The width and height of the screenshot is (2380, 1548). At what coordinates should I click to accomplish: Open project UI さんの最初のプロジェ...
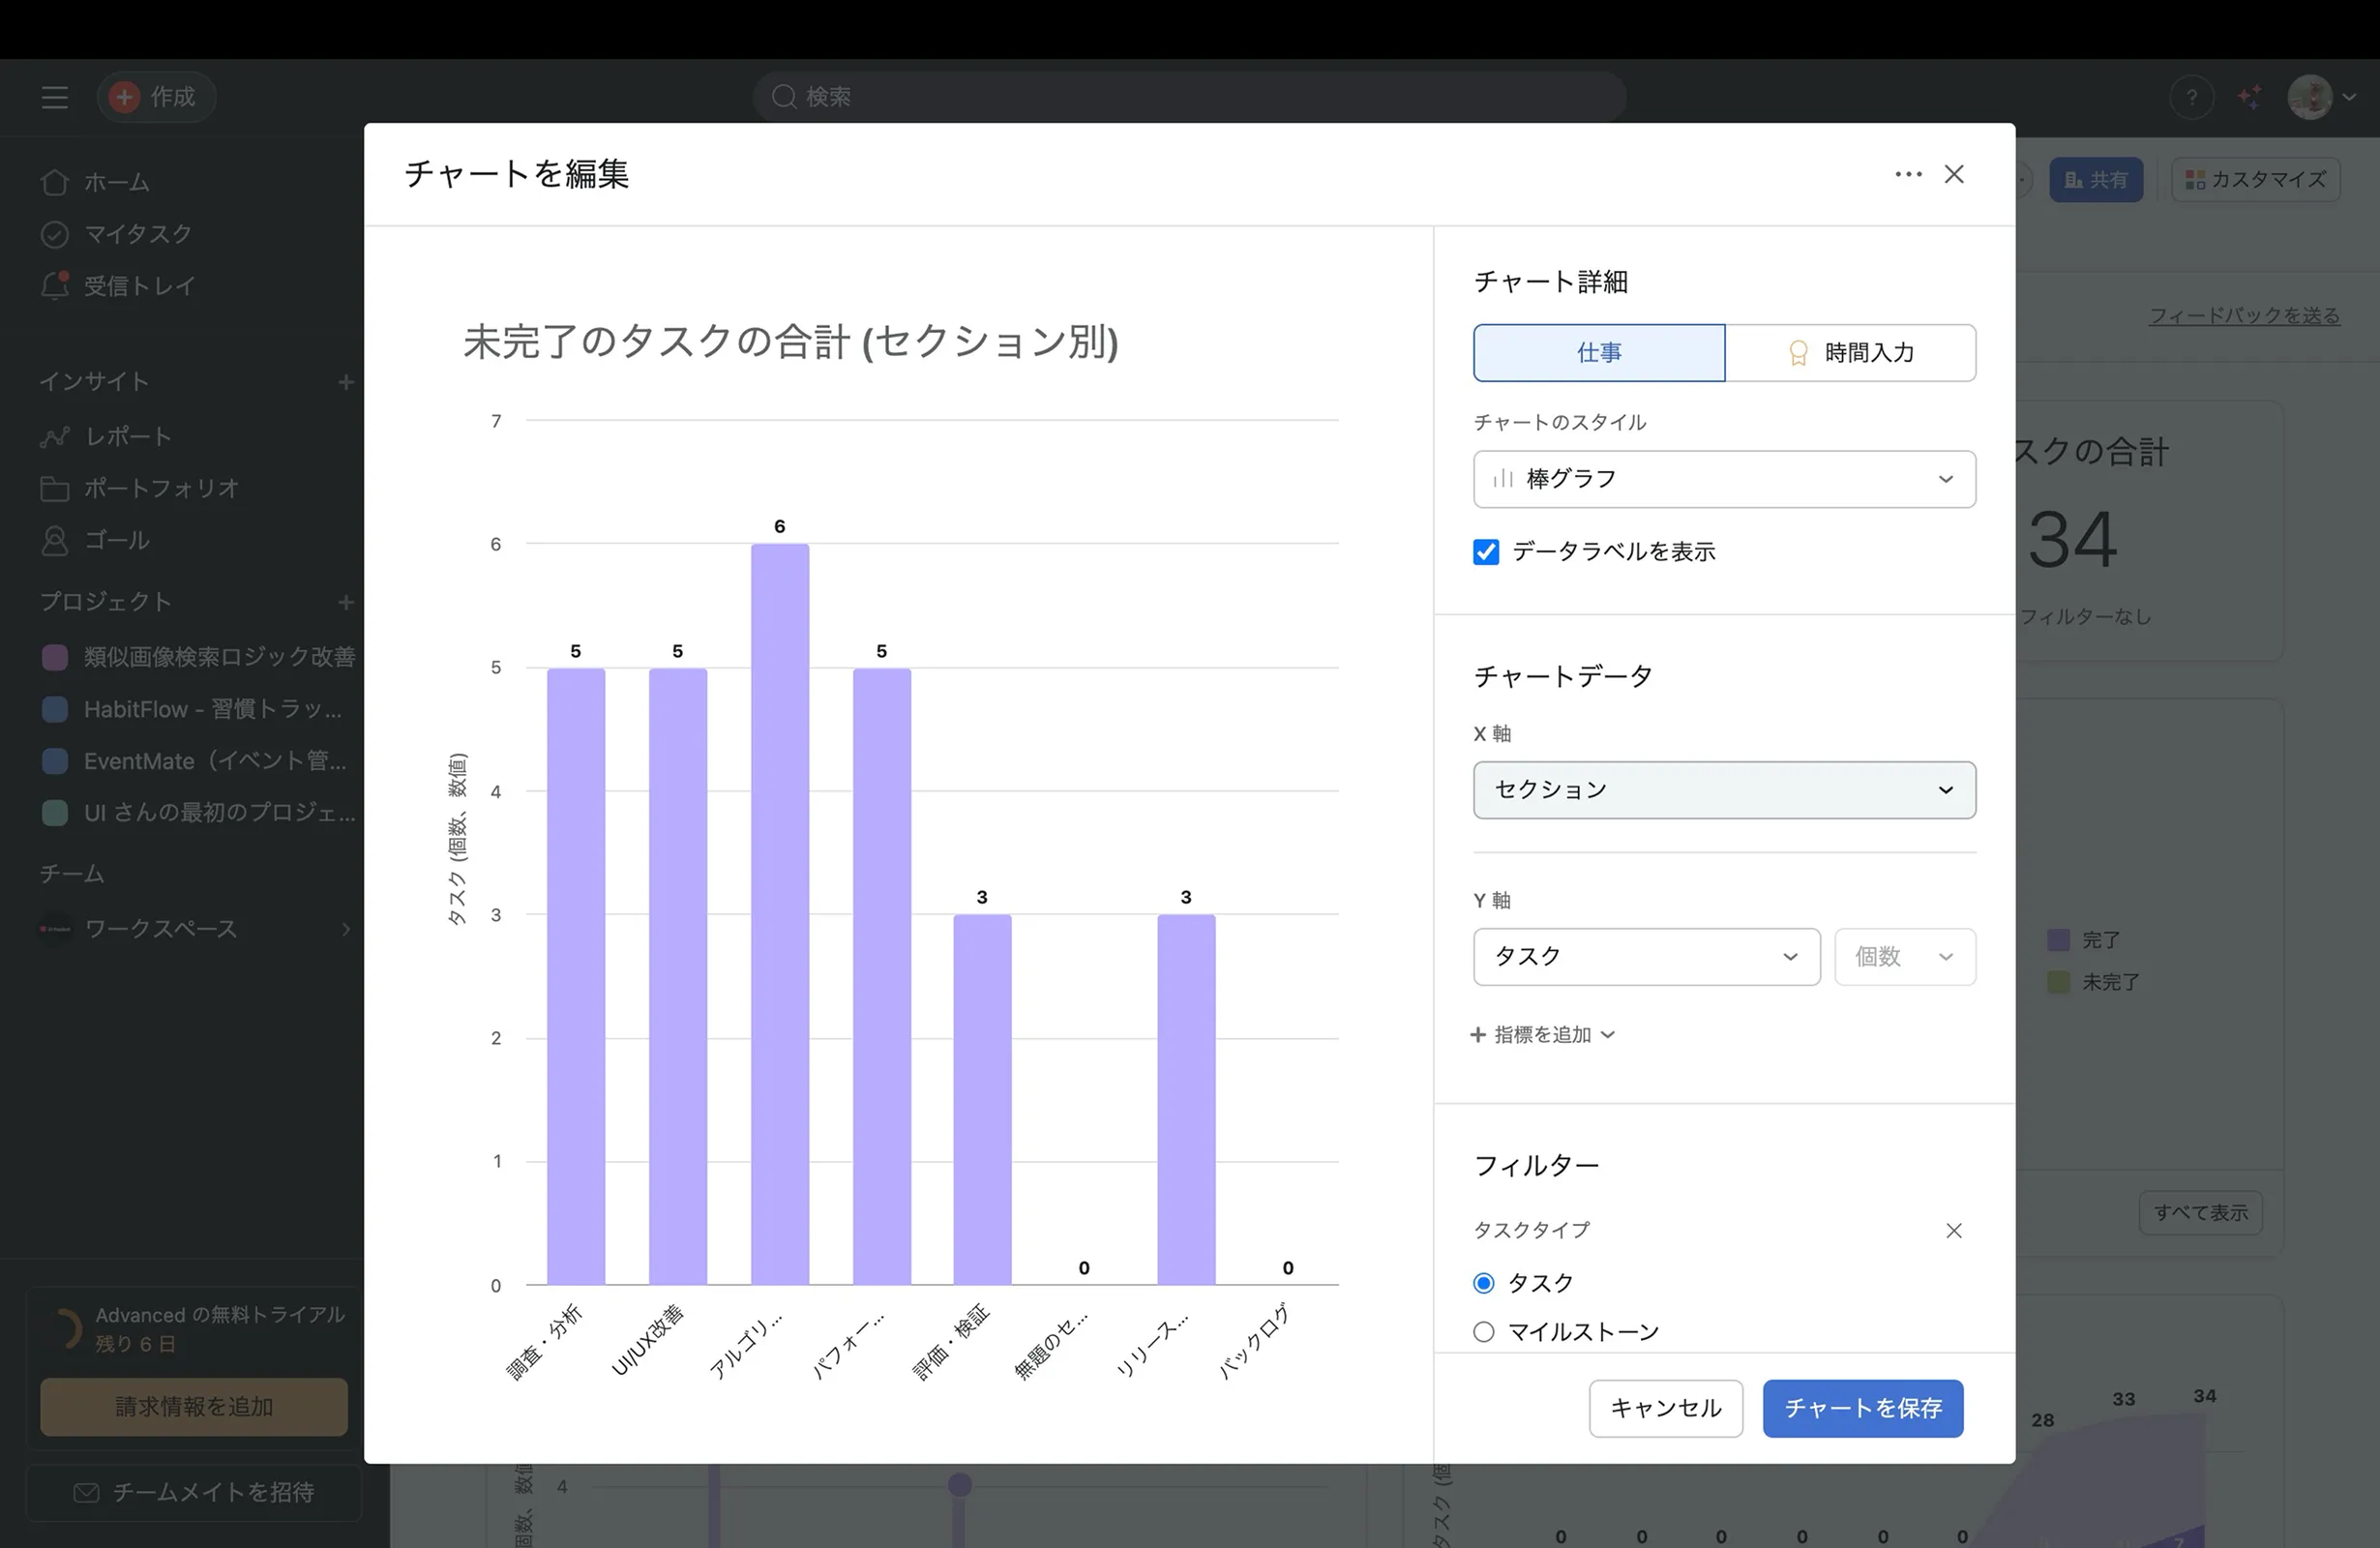(220, 813)
